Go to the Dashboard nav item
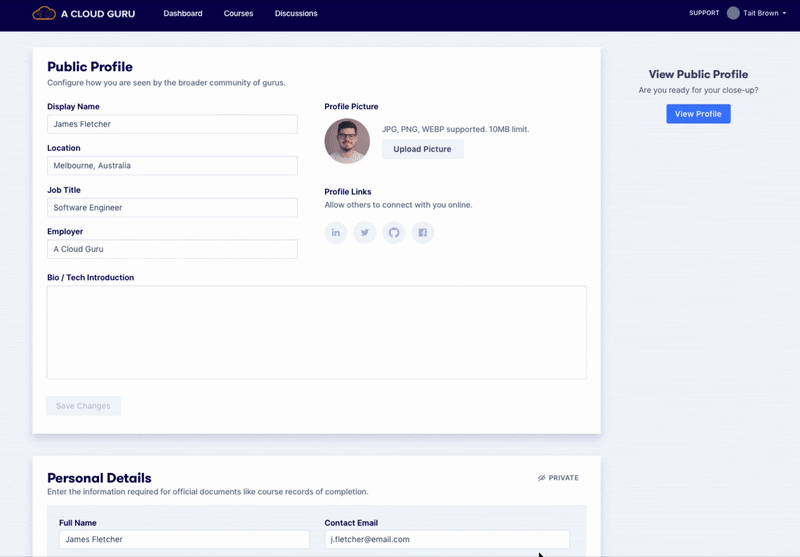This screenshot has height=557, width=800. point(183,13)
